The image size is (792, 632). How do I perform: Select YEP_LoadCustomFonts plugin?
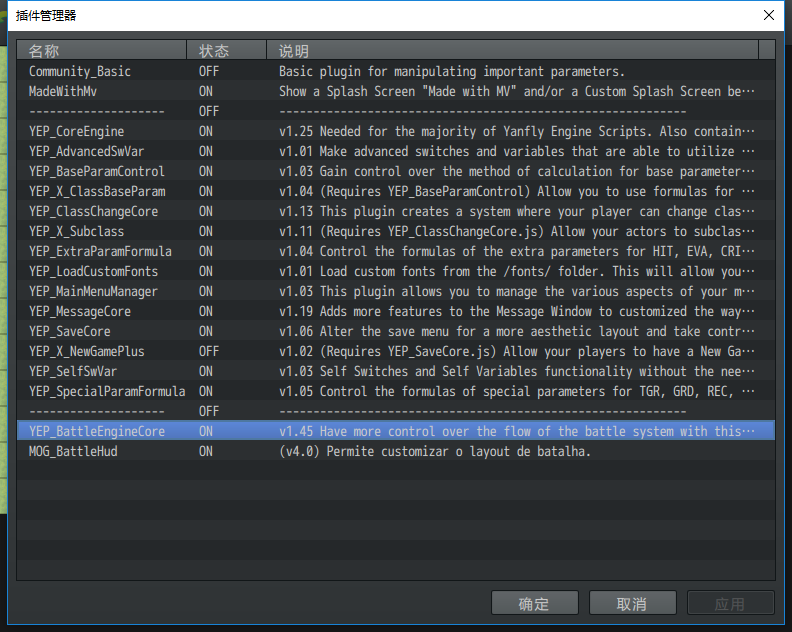395,271
